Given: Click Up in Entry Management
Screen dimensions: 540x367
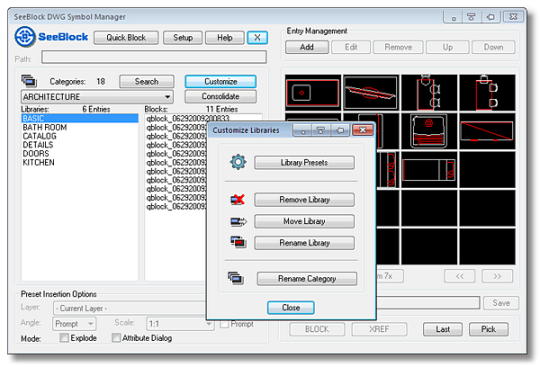Looking at the screenshot, I should (x=447, y=47).
